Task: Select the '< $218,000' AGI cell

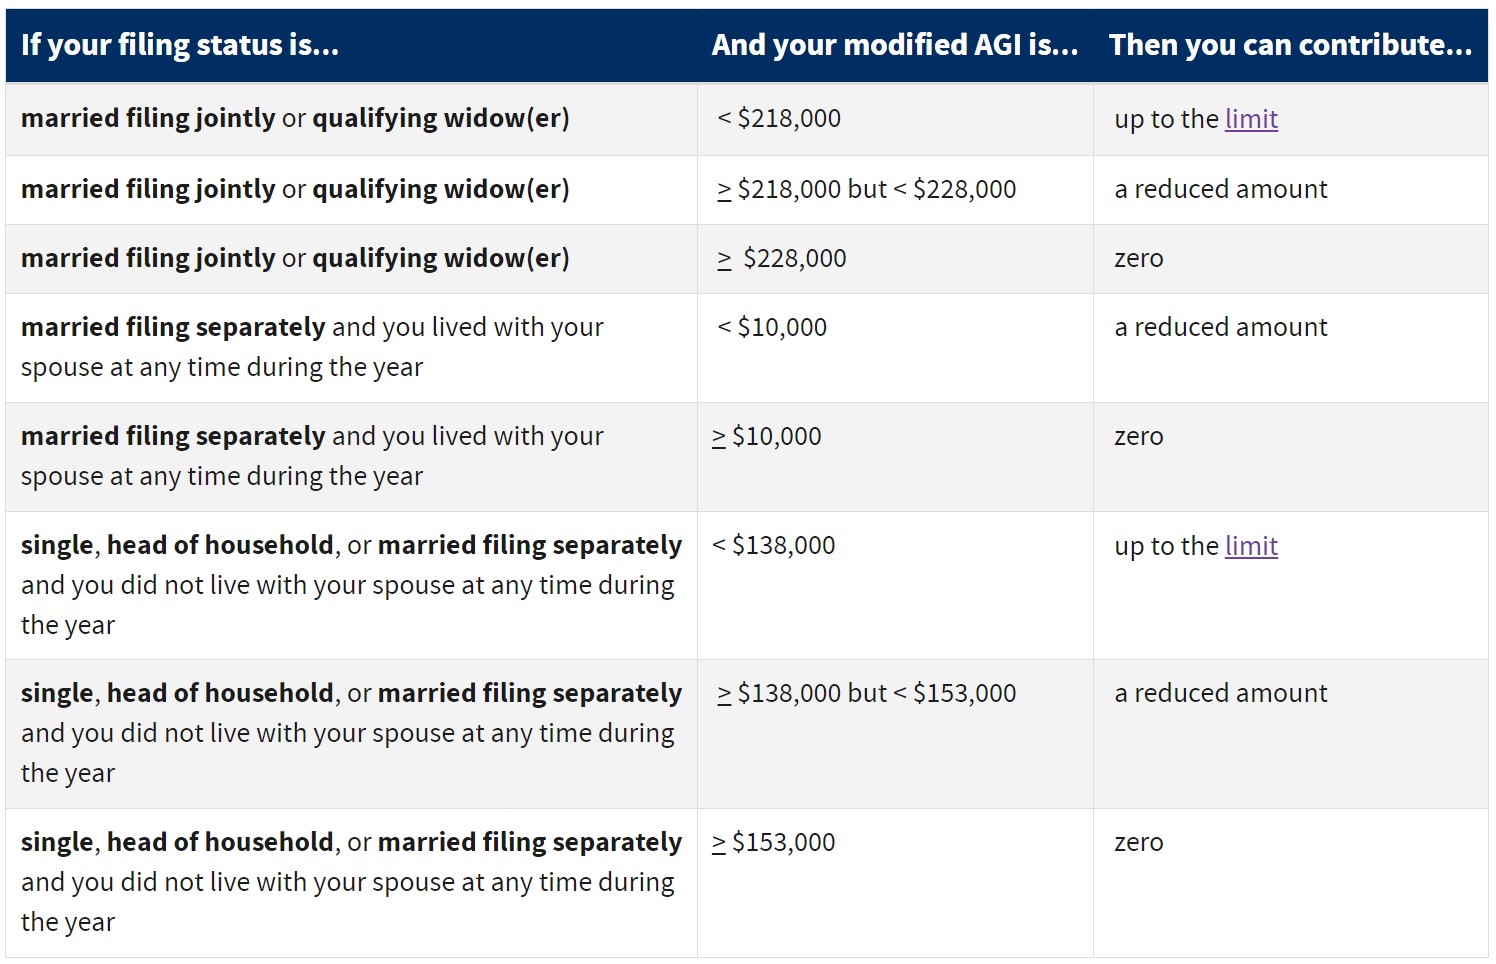Action: (895, 119)
